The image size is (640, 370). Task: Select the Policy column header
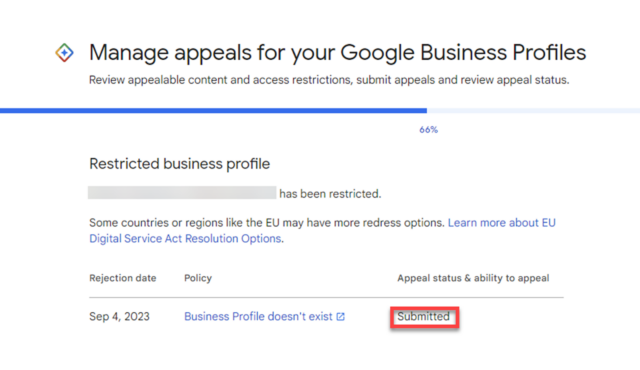click(x=198, y=278)
